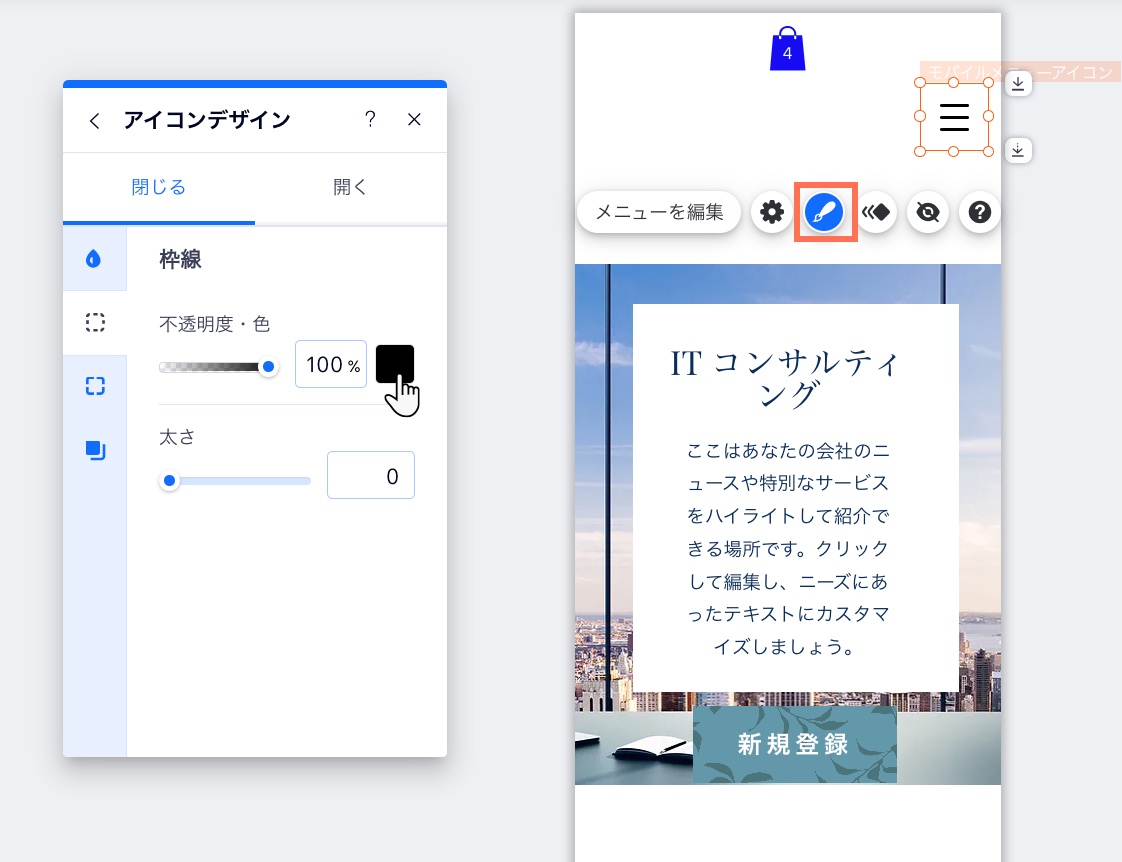Open menu settings gear icon
1122x862 pixels.
[771, 212]
